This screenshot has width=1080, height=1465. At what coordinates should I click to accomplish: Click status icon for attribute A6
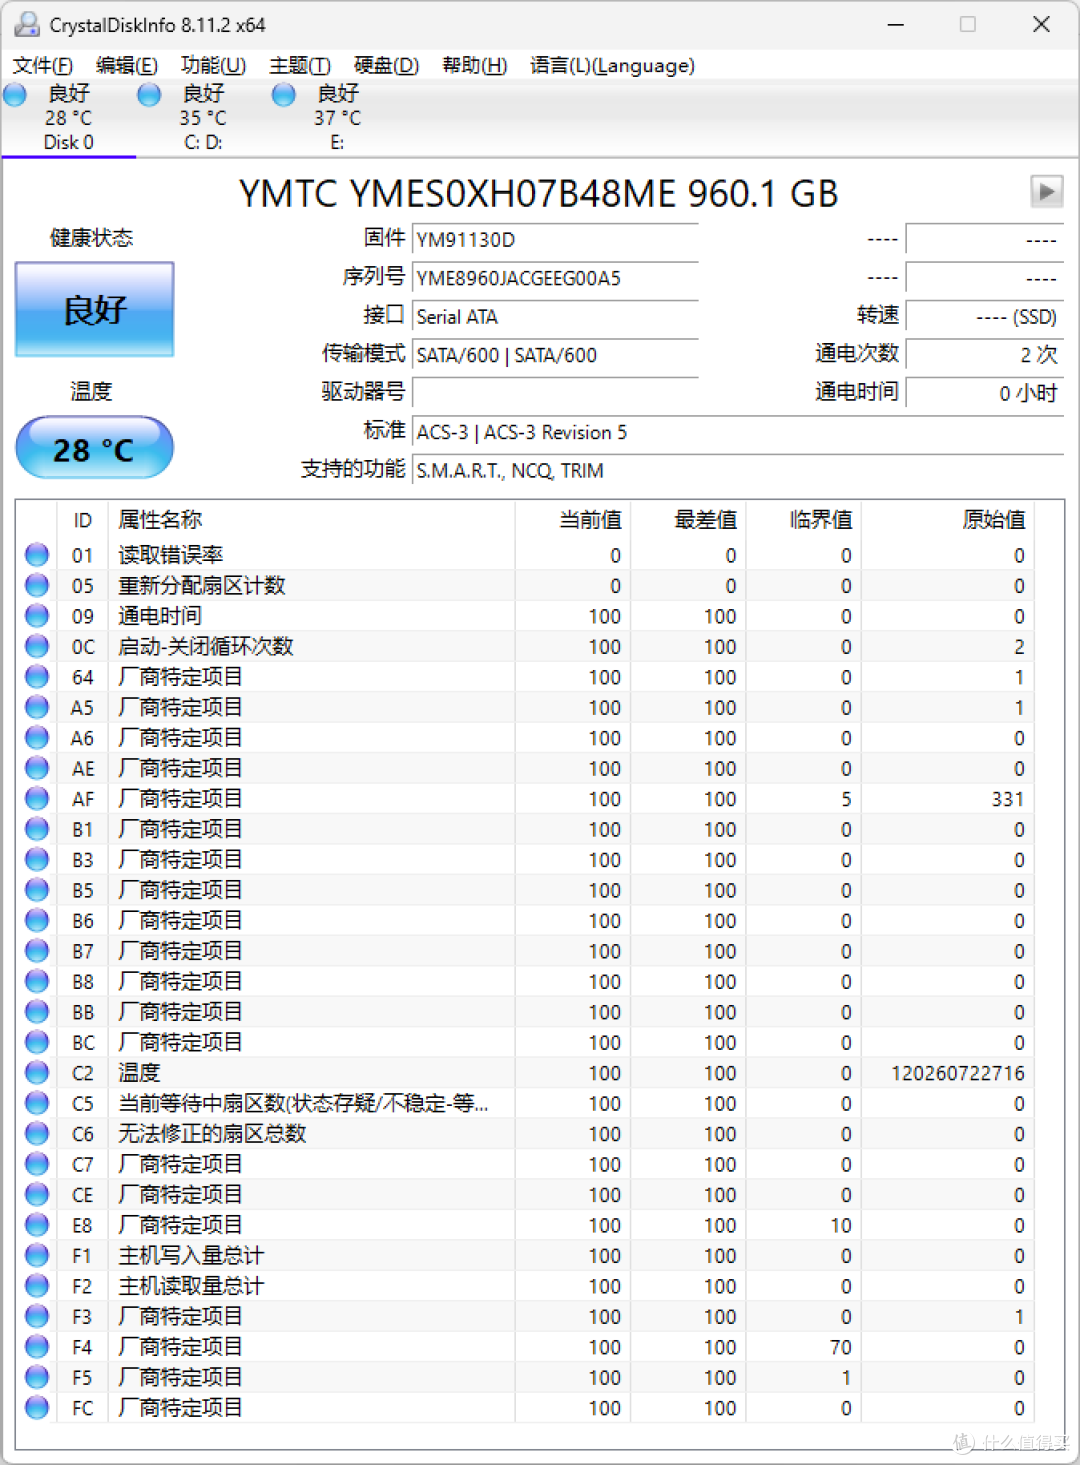[37, 737]
